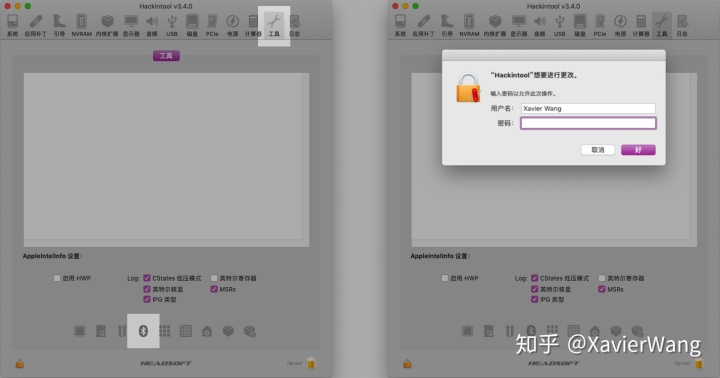Viewport: 720px width, 378px height.
Task: Open USB toolbar item in right window
Action: click(x=559, y=25)
